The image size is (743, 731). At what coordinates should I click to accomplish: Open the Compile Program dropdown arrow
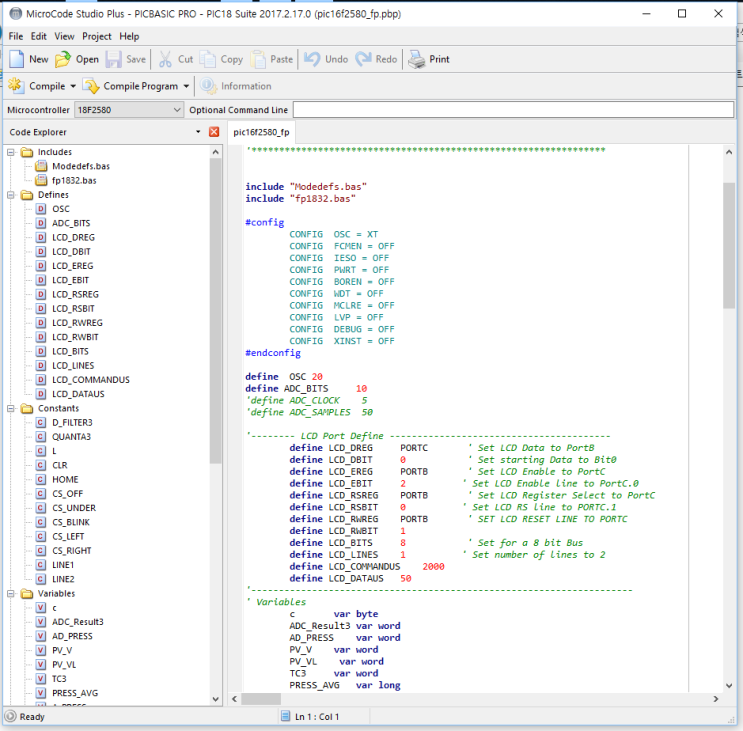tap(185, 86)
